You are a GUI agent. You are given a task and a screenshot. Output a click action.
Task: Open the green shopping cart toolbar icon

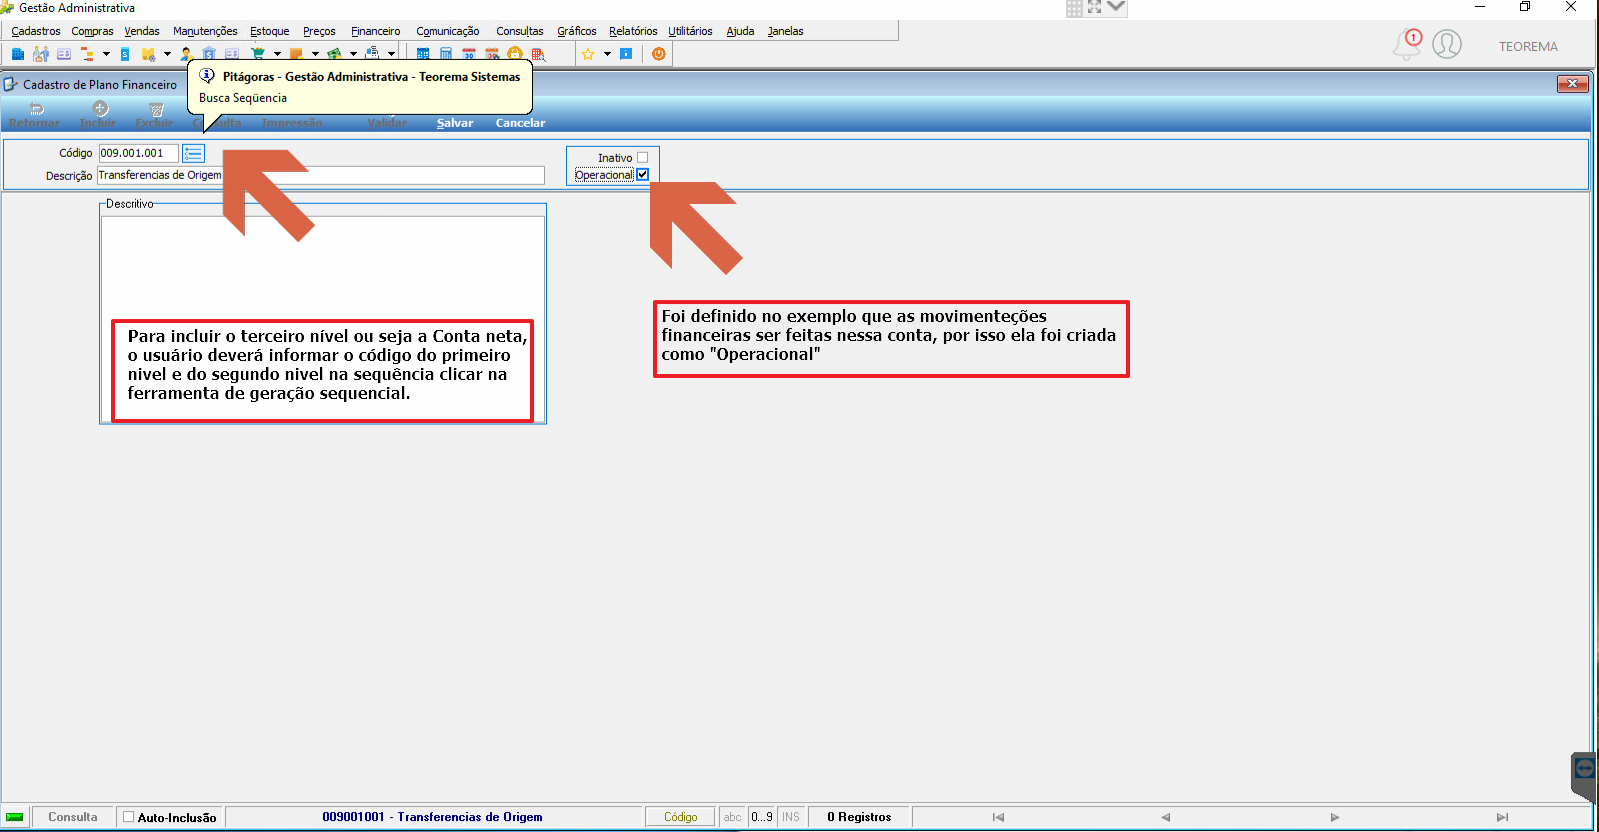[258, 54]
